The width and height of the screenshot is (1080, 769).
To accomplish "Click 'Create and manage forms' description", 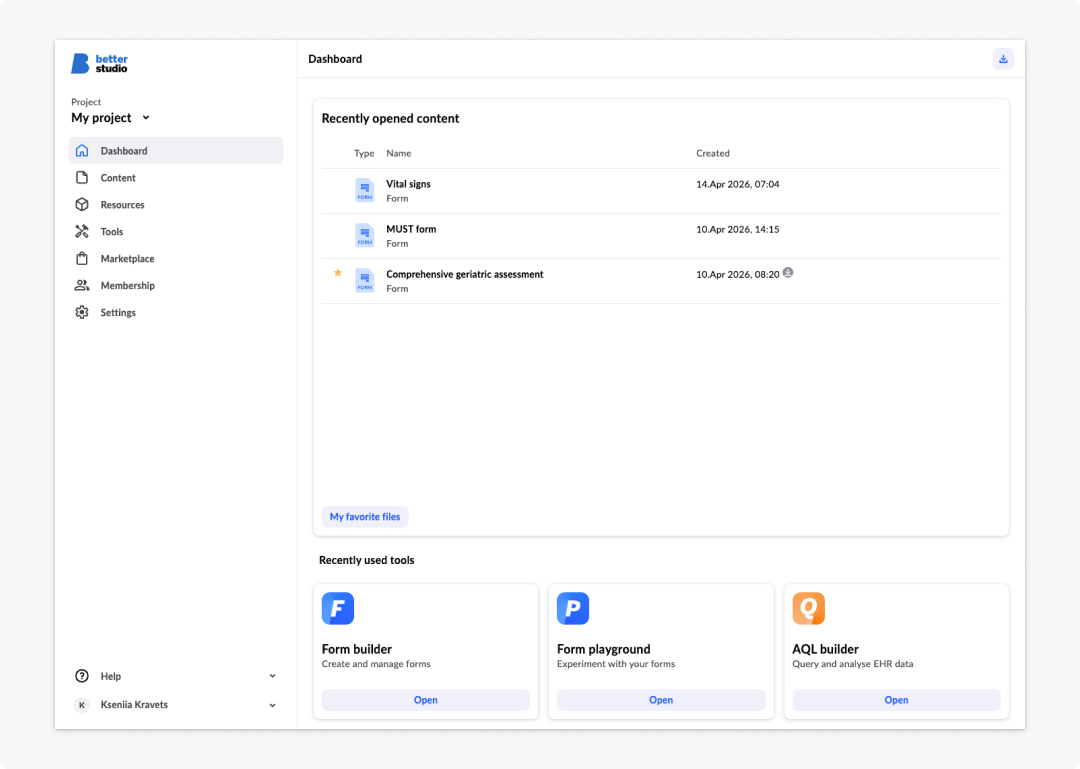I will tap(375, 664).
